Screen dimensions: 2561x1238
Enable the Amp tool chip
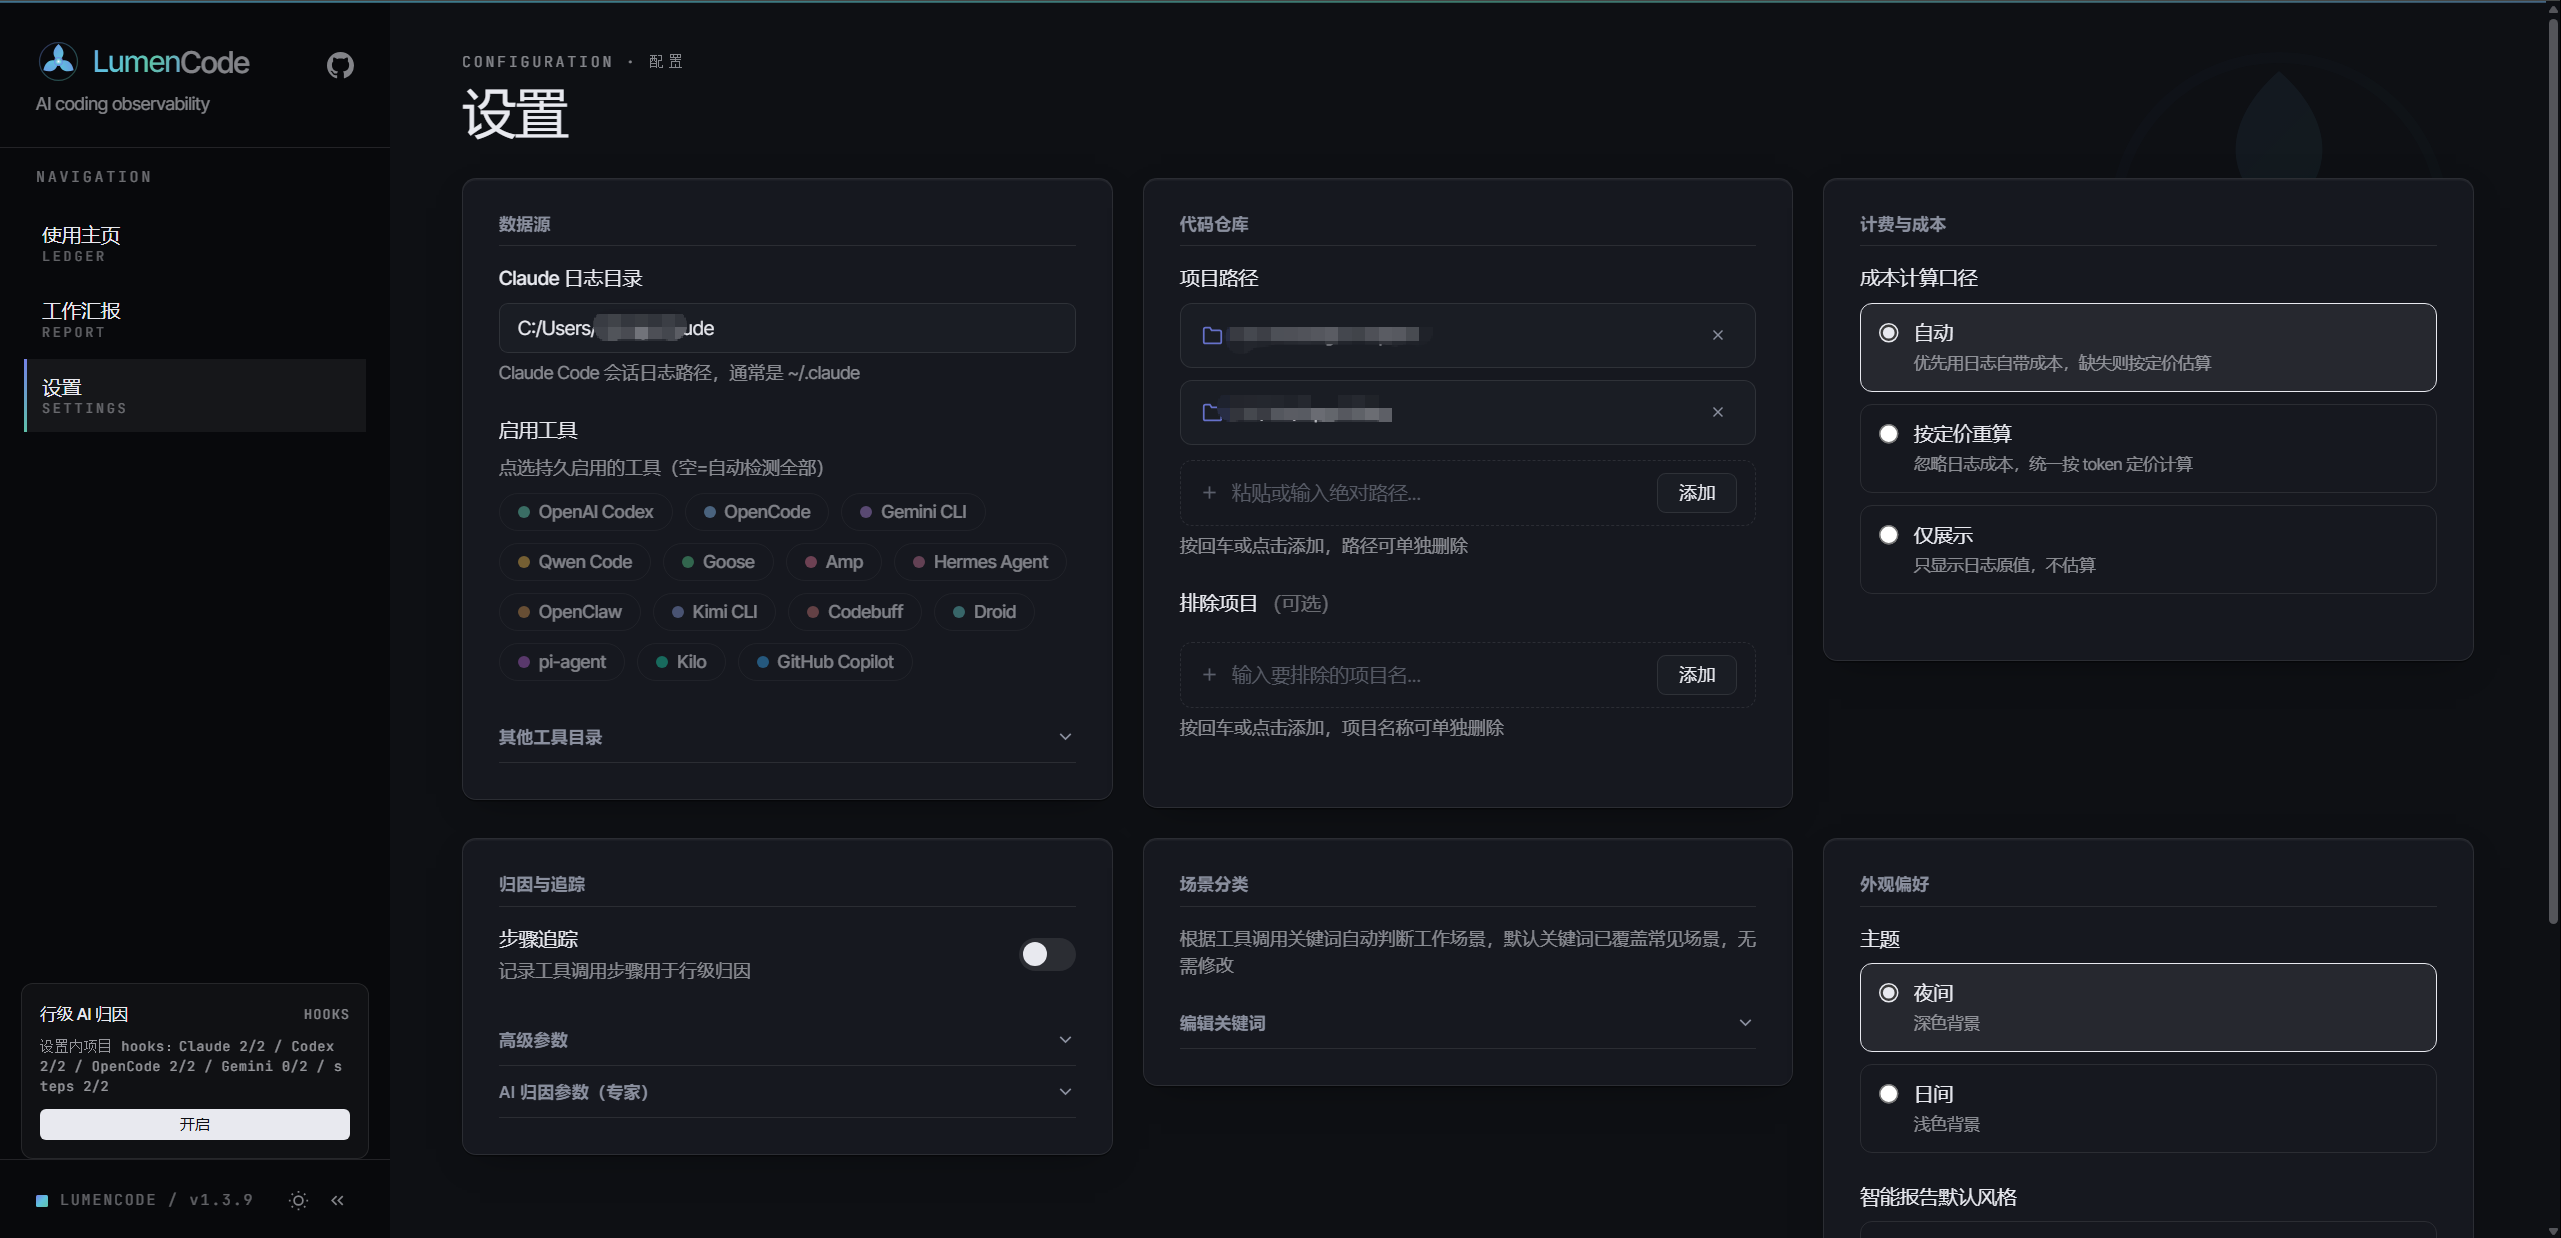coord(834,562)
